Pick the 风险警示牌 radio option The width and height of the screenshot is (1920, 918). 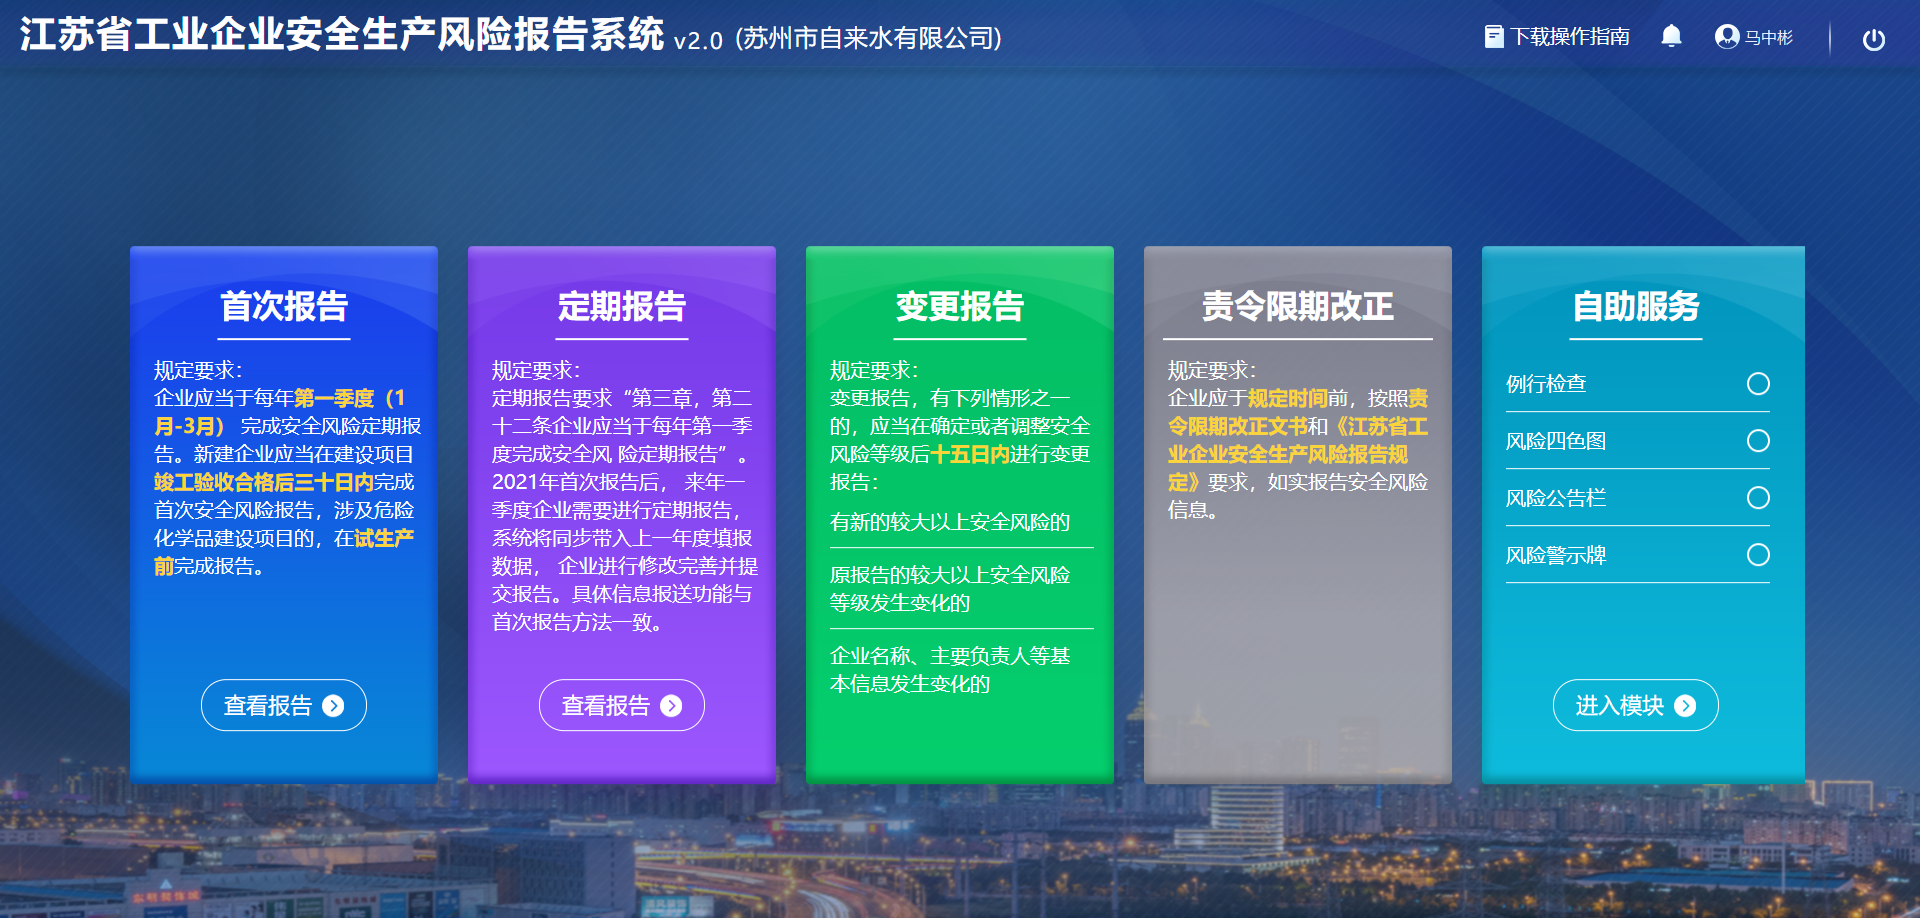click(1758, 555)
